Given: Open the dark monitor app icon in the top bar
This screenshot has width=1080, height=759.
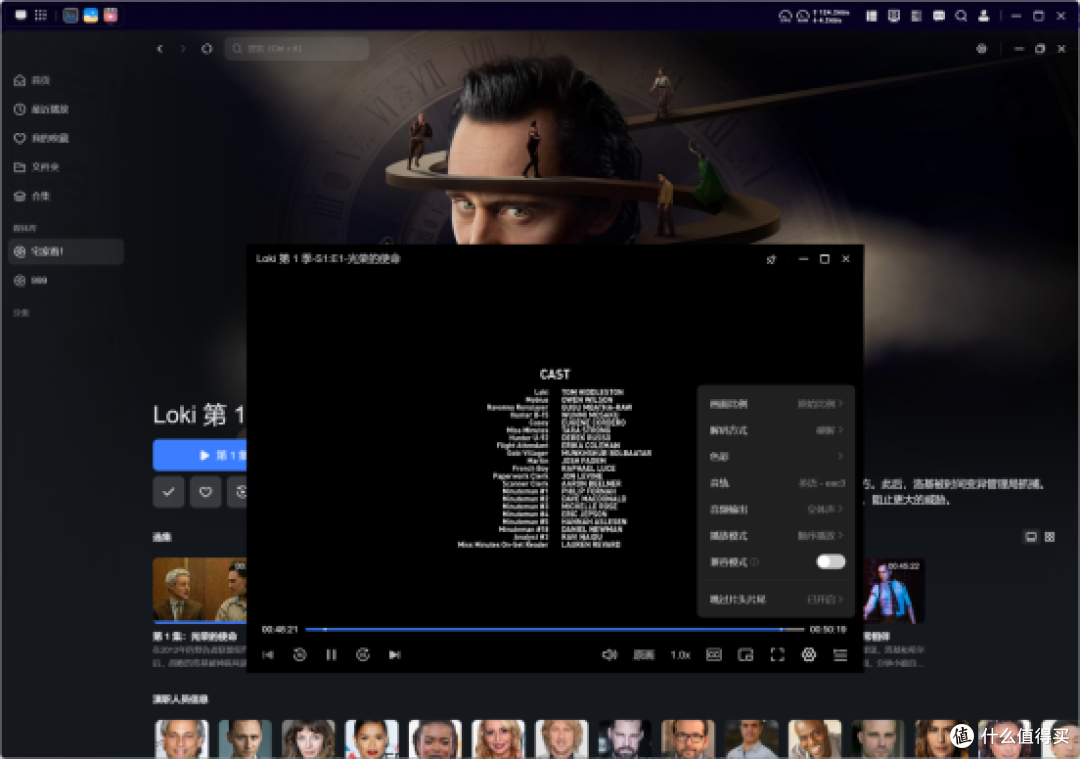Looking at the screenshot, I should [x=70, y=15].
